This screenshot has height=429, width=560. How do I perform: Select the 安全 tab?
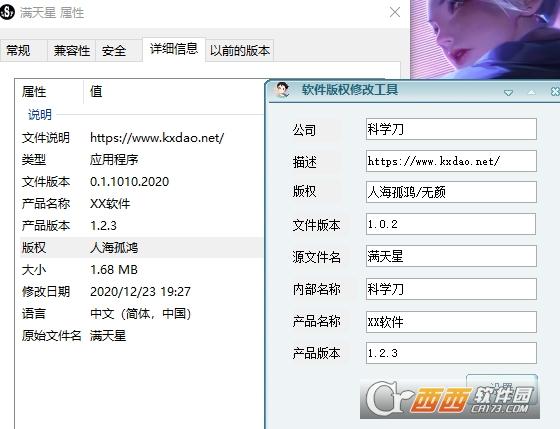tap(118, 51)
